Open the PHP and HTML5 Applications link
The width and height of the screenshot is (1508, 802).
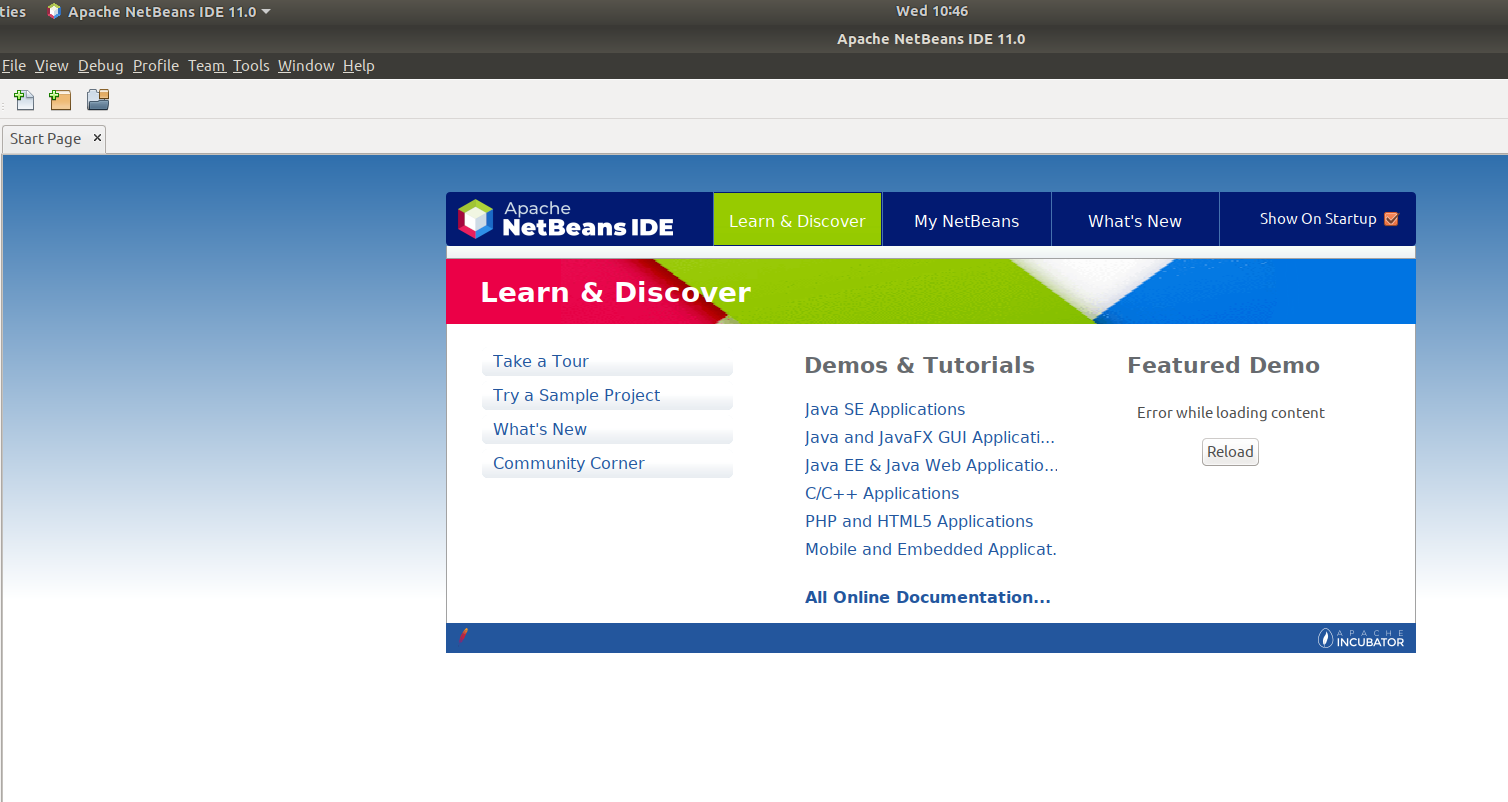(919, 521)
